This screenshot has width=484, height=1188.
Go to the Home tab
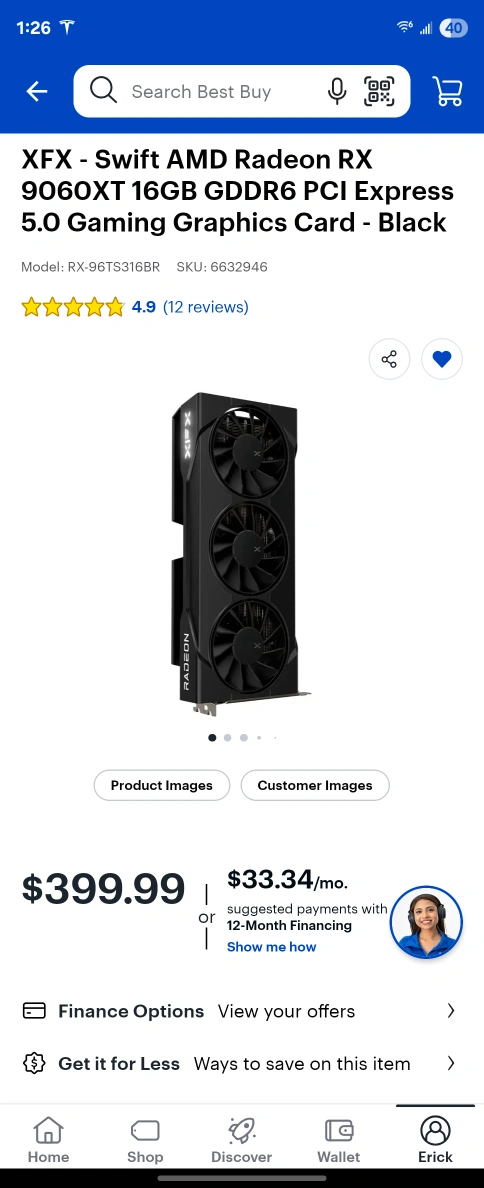pos(48,1140)
